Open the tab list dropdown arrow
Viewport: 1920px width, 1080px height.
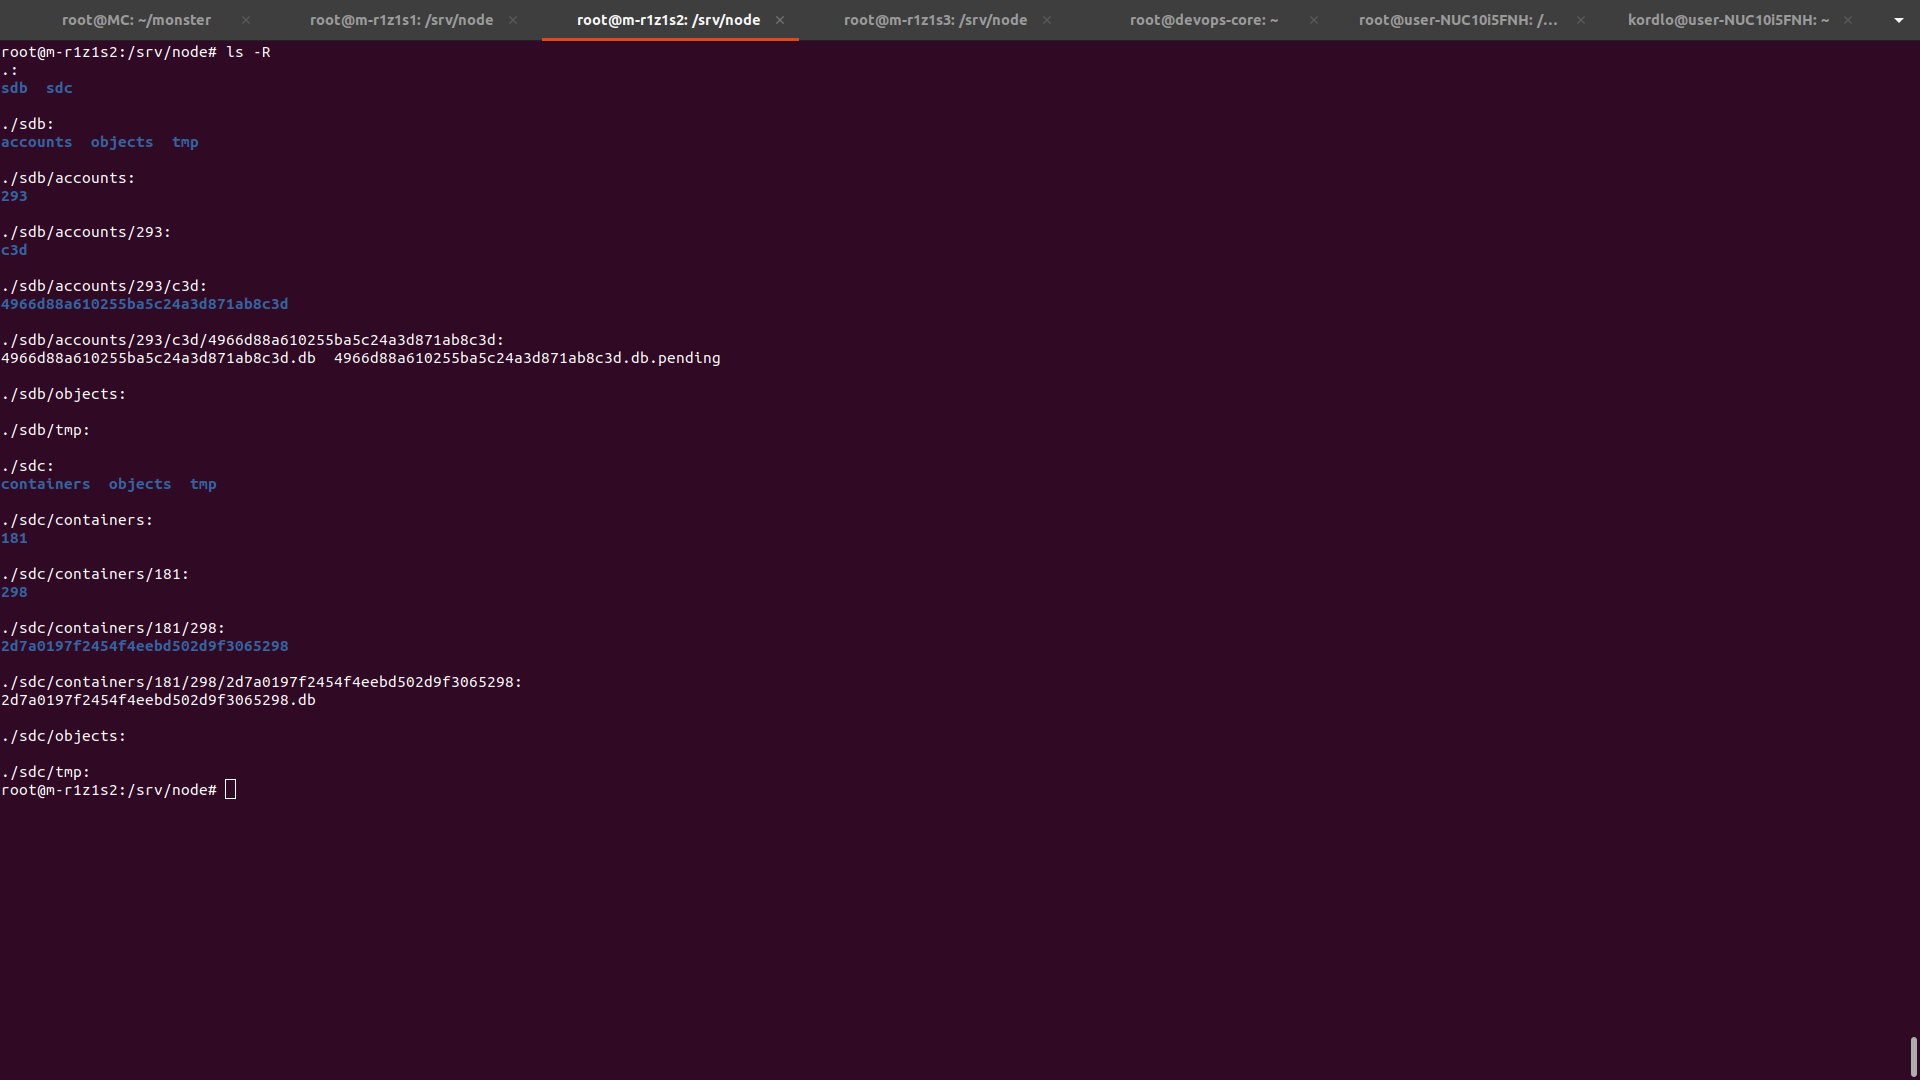click(1898, 20)
